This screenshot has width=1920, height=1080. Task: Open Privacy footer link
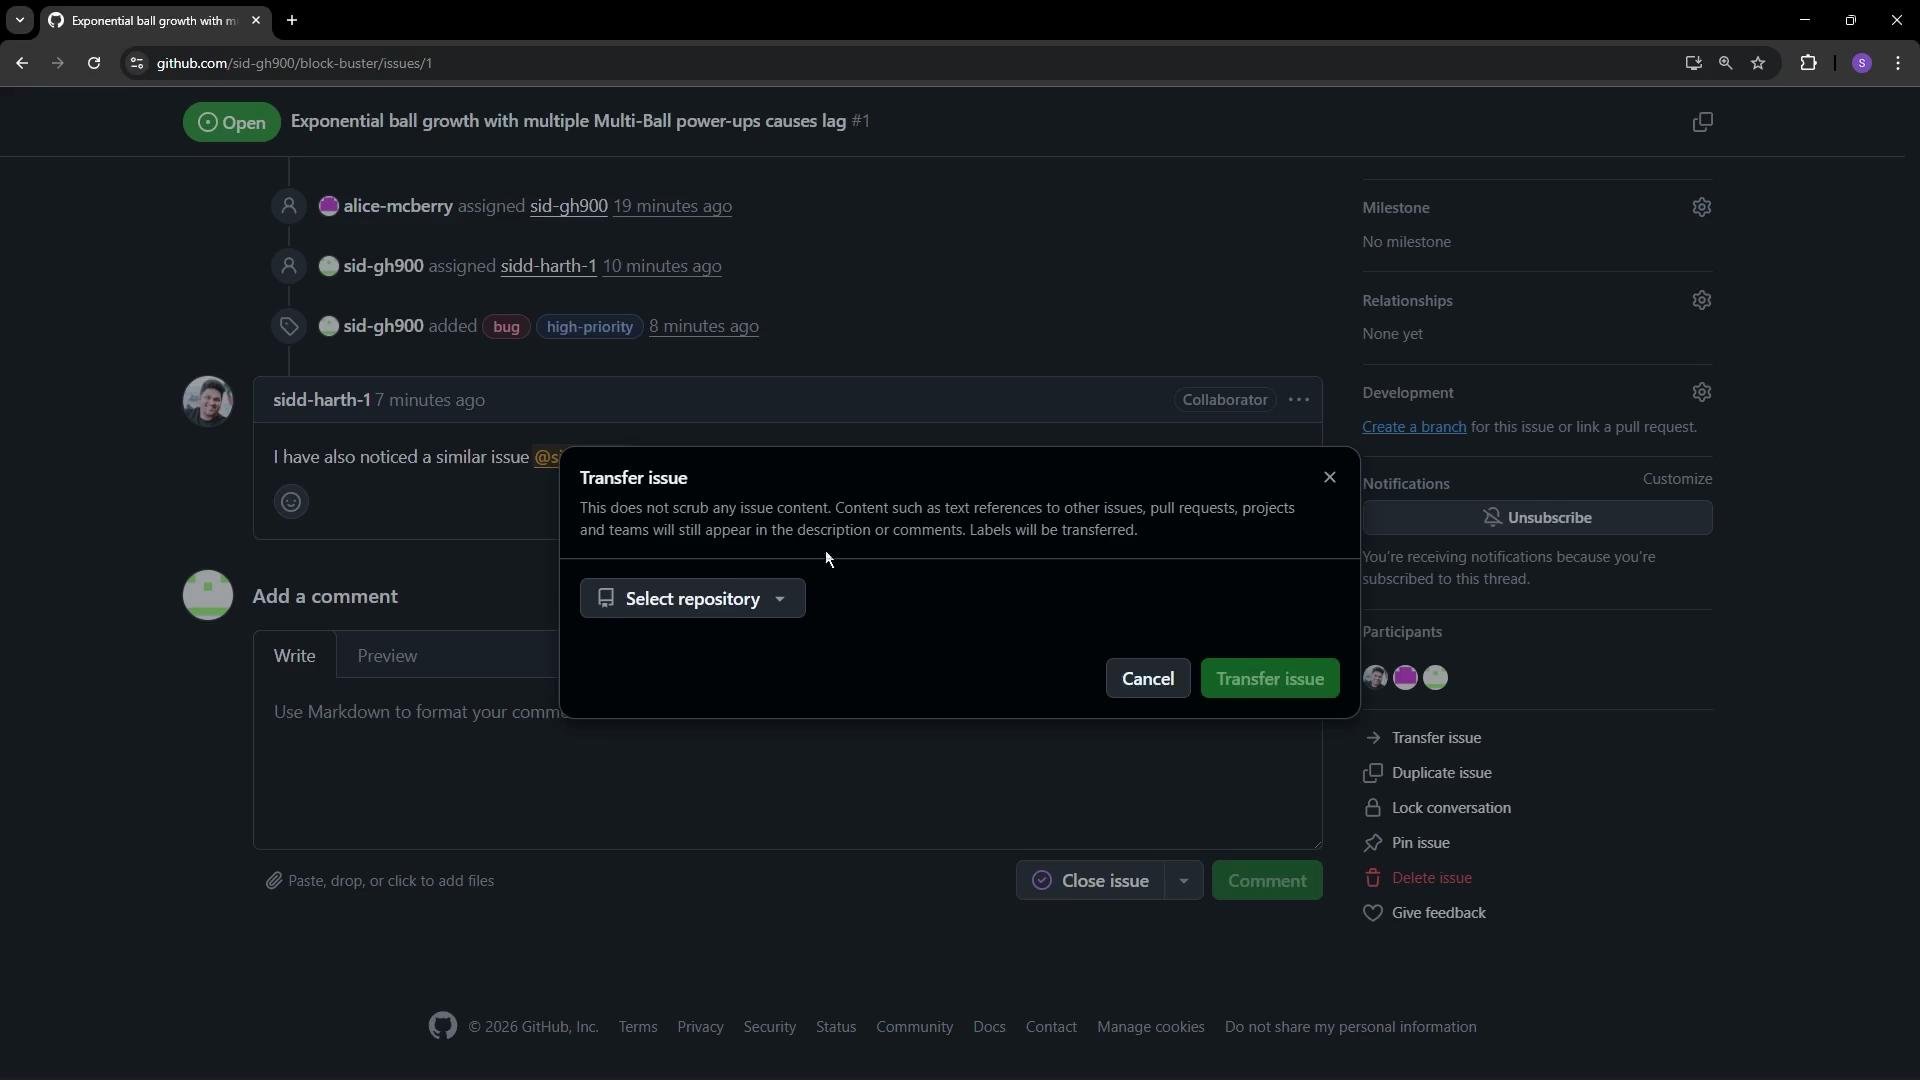point(700,1027)
